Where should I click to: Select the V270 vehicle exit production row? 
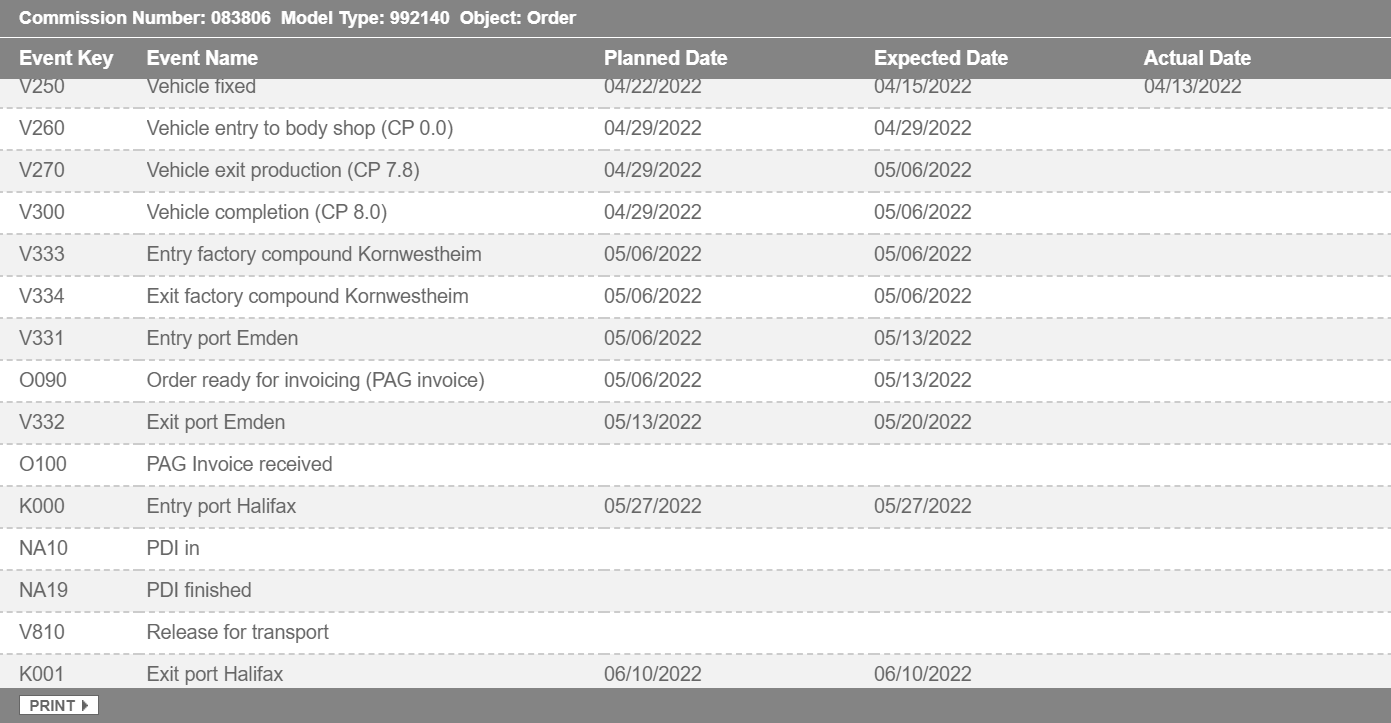(283, 170)
